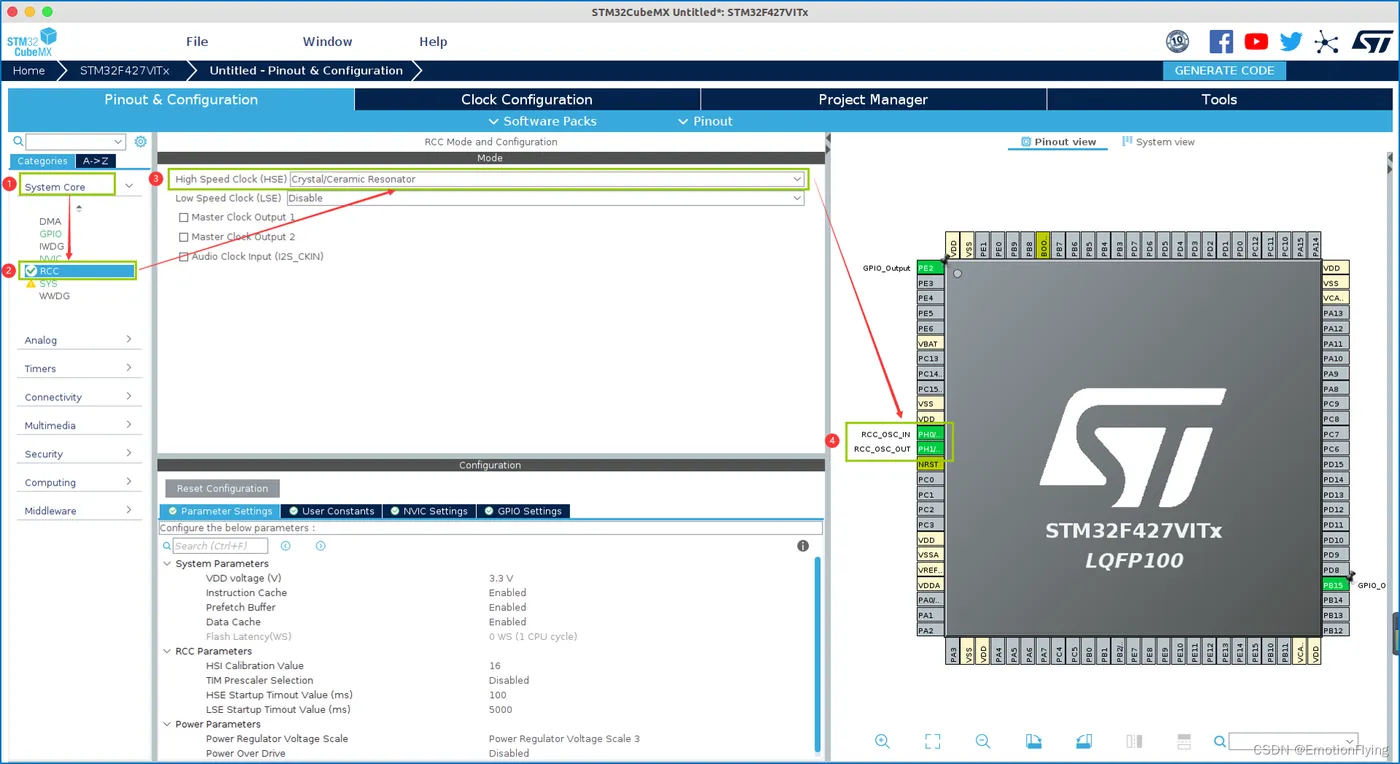Click the parameter Search (Ctrl+F) field
This screenshot has height=764, width=1400.
pyautogui.click(x=220, y=546)
